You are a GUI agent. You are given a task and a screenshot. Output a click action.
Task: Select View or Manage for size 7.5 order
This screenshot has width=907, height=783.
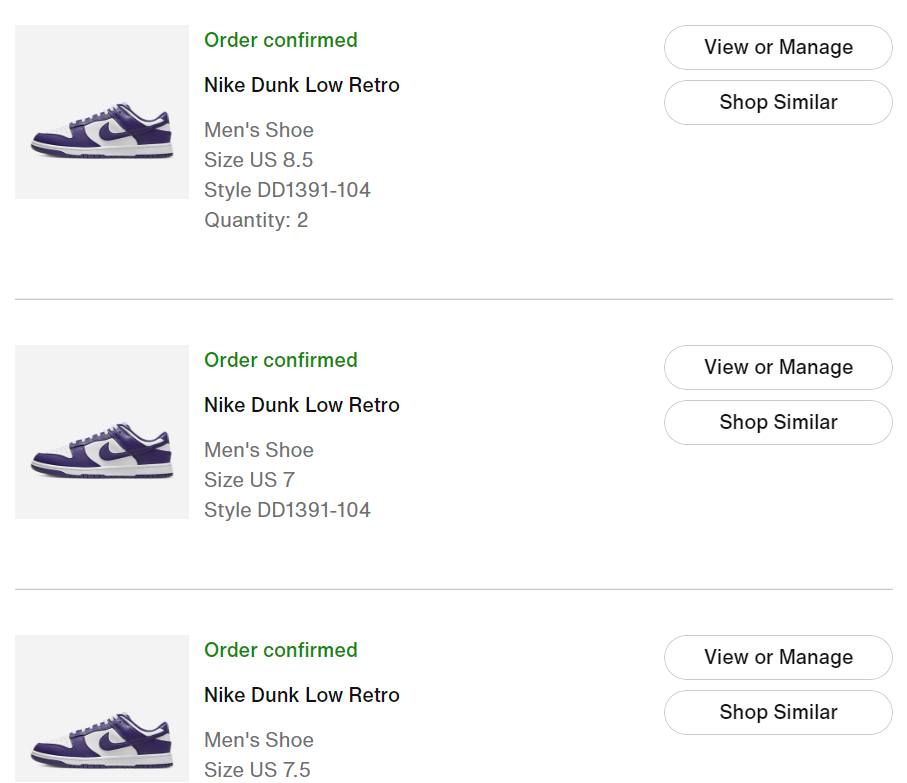click(x=778, y=657)
